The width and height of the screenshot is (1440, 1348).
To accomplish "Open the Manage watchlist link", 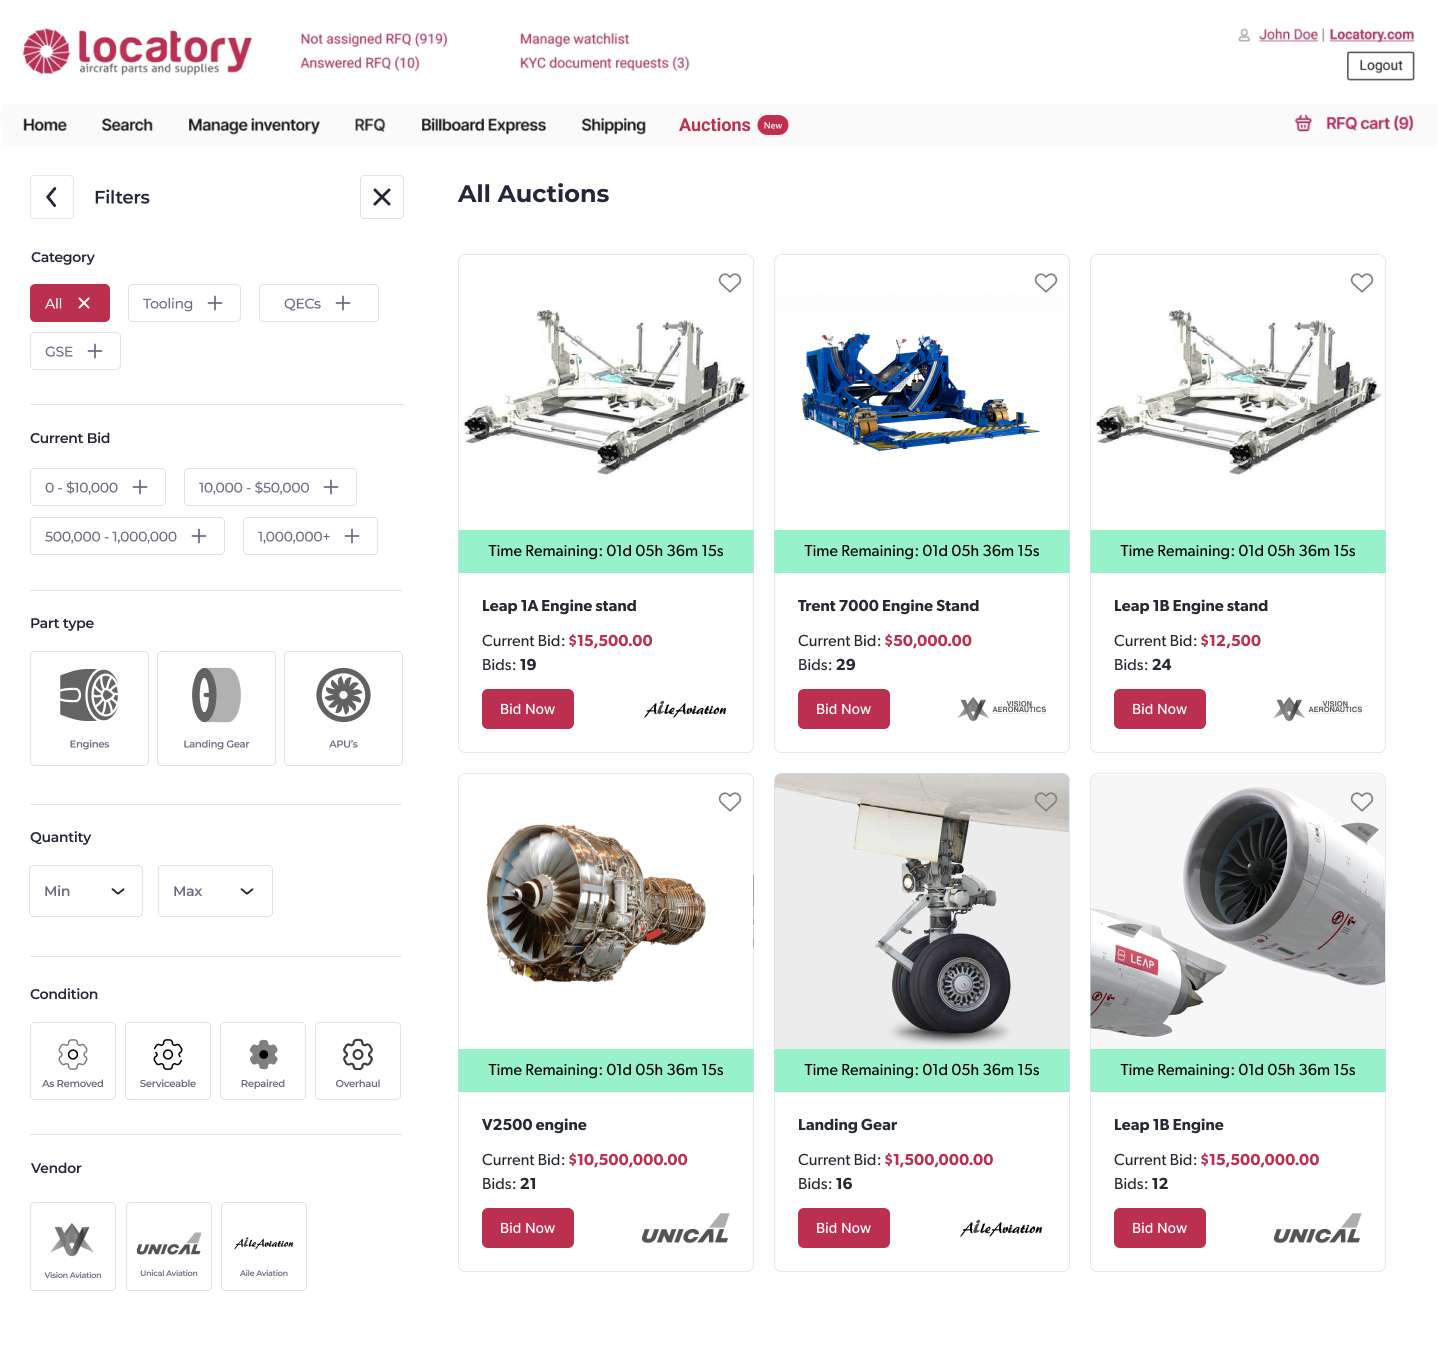I will (x=574, y=39).
